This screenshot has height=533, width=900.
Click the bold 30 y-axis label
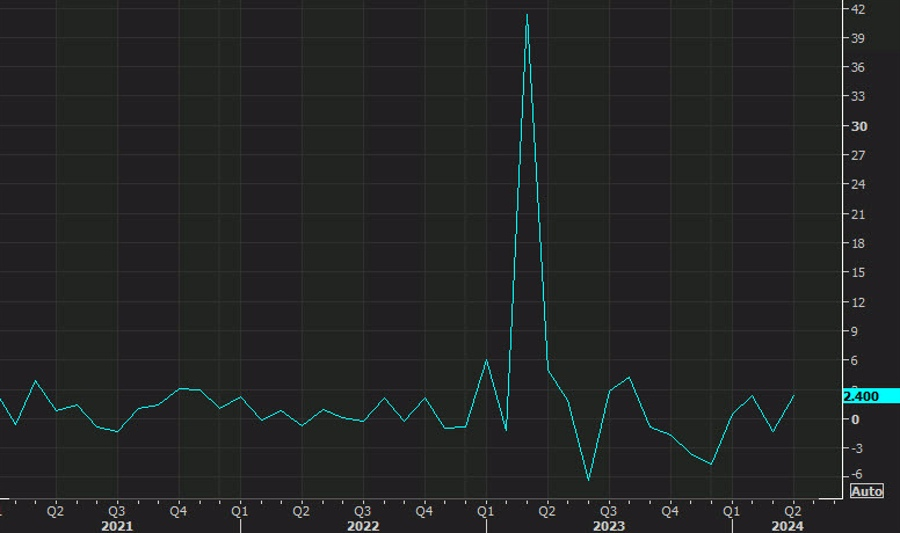click(x=859, y=126)
